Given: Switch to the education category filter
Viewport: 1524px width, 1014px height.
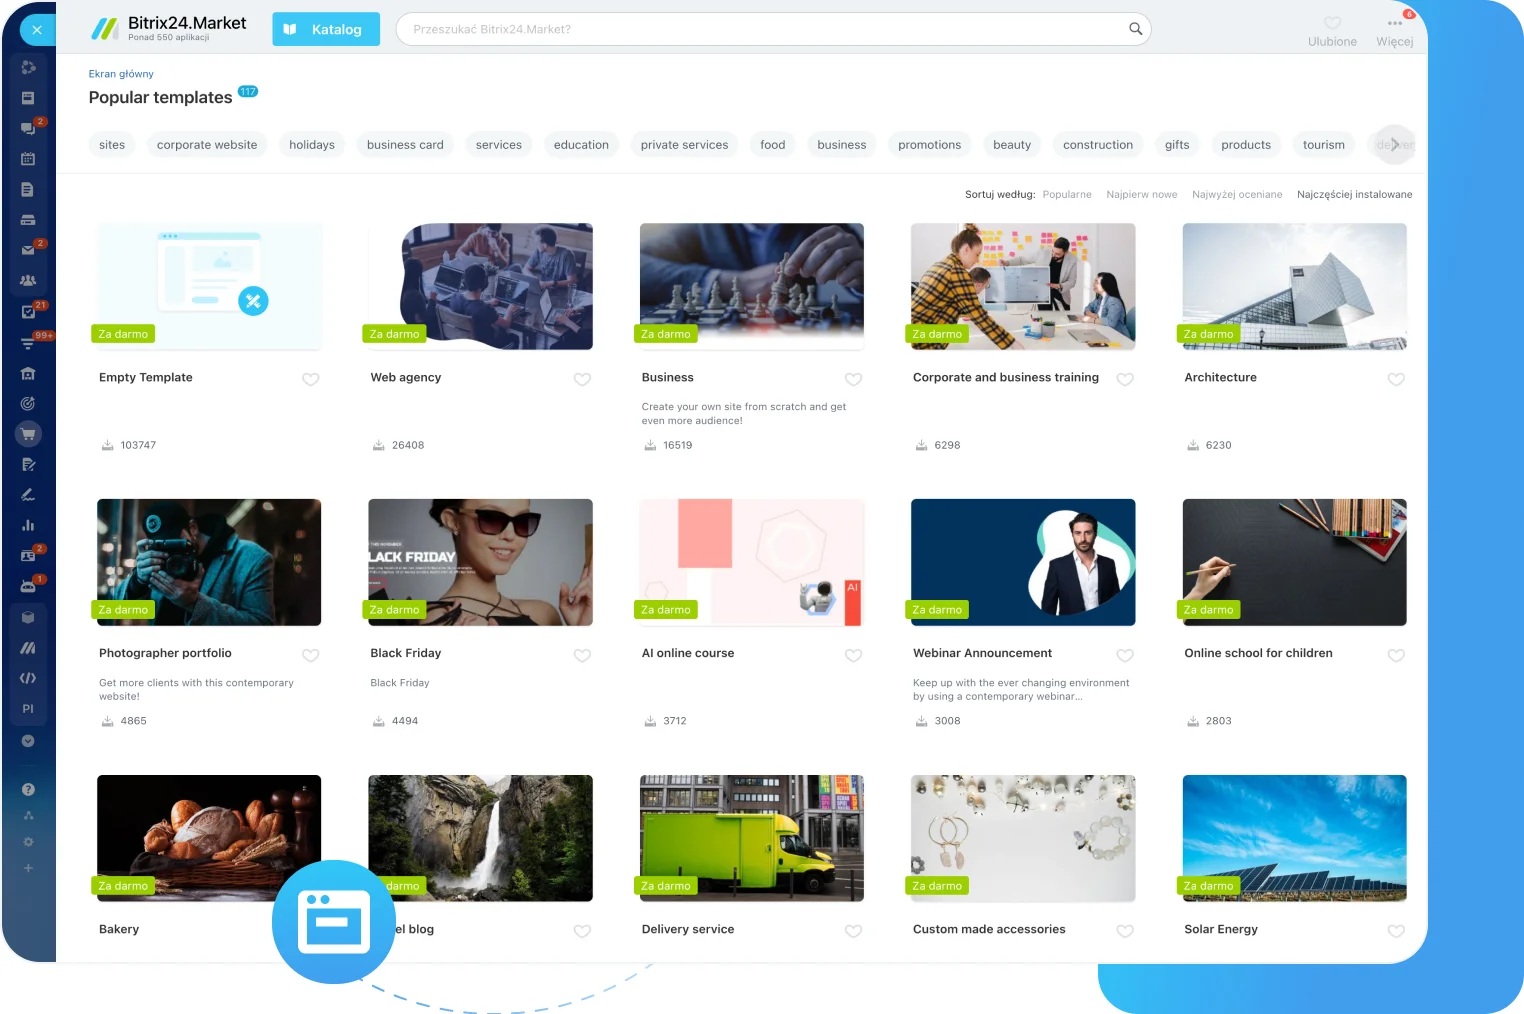Looking at the screenshot, I should click(x=581, y=144).
